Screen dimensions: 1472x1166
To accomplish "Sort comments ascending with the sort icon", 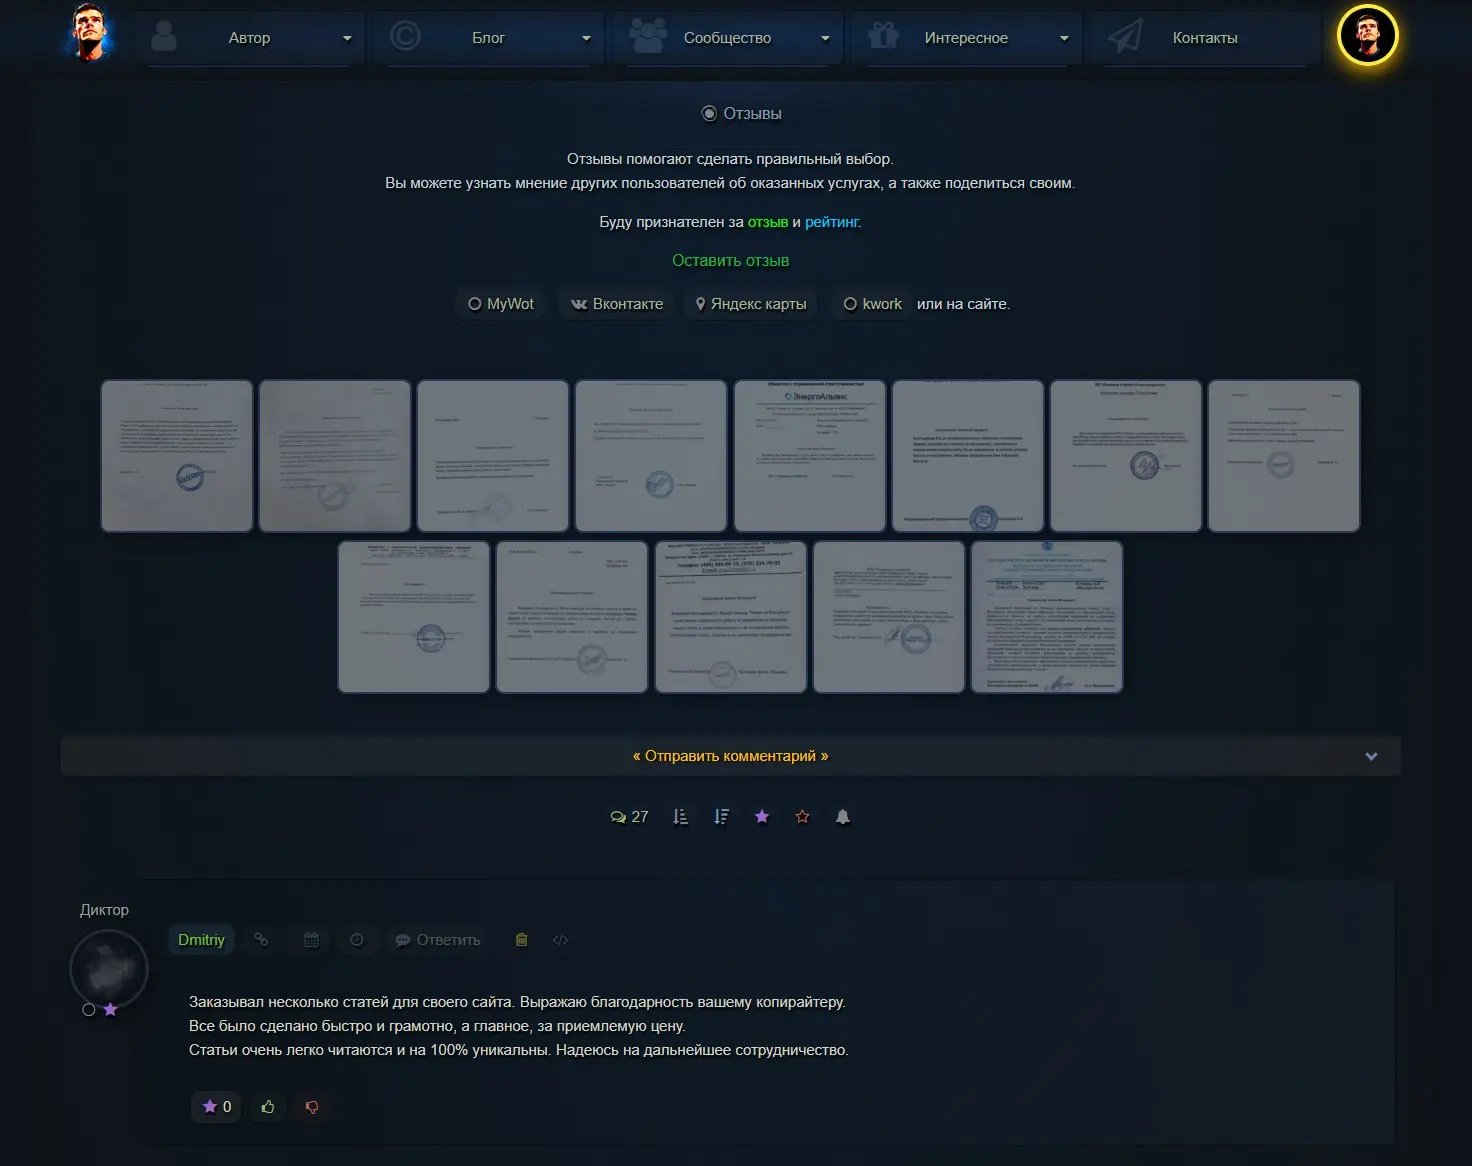I will (680, 817).
